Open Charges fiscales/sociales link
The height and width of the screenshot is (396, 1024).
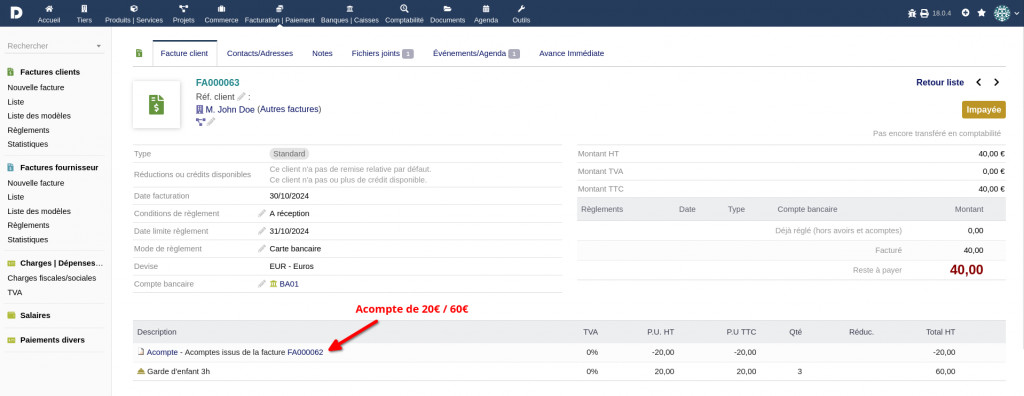pos(52,278)
